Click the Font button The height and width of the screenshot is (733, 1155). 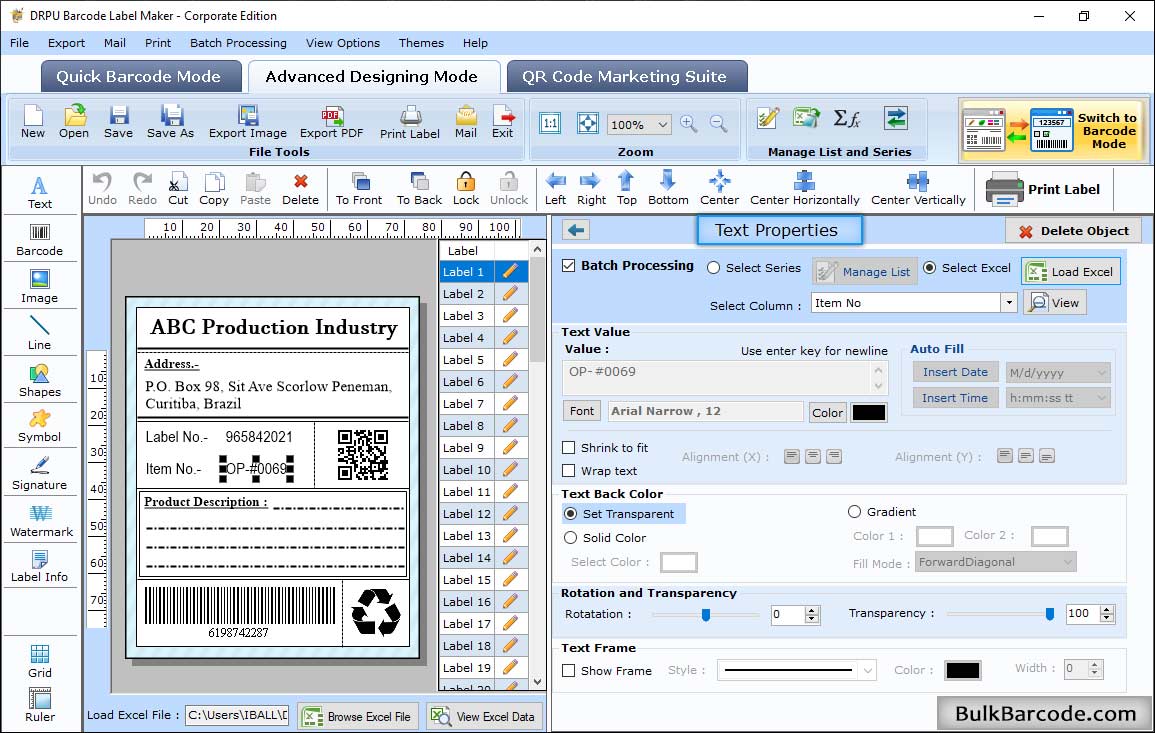pos(581,411)
